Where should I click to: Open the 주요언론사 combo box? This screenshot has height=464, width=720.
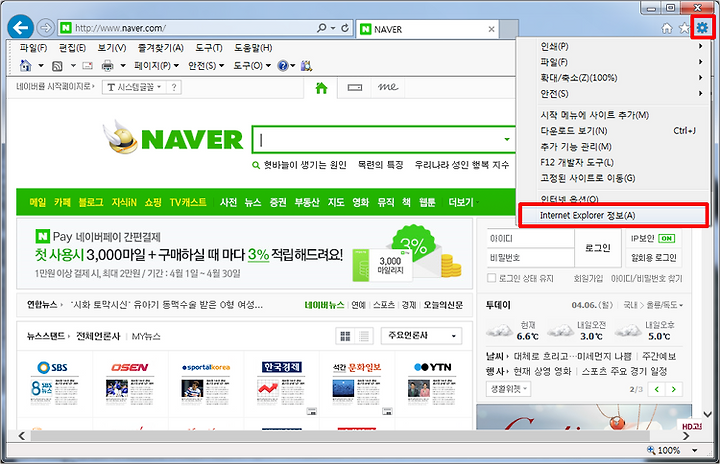pyautogui.click(x=422, y=336)
